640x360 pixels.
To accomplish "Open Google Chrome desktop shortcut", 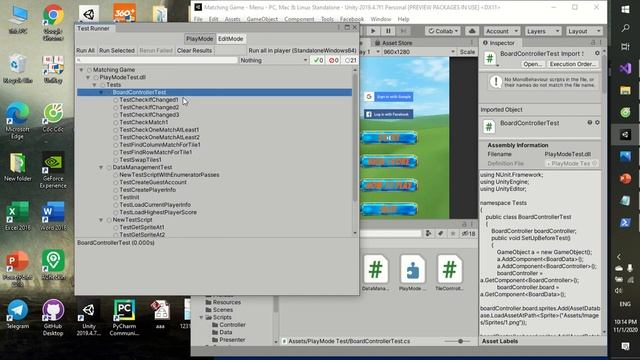I will point(53,22).
